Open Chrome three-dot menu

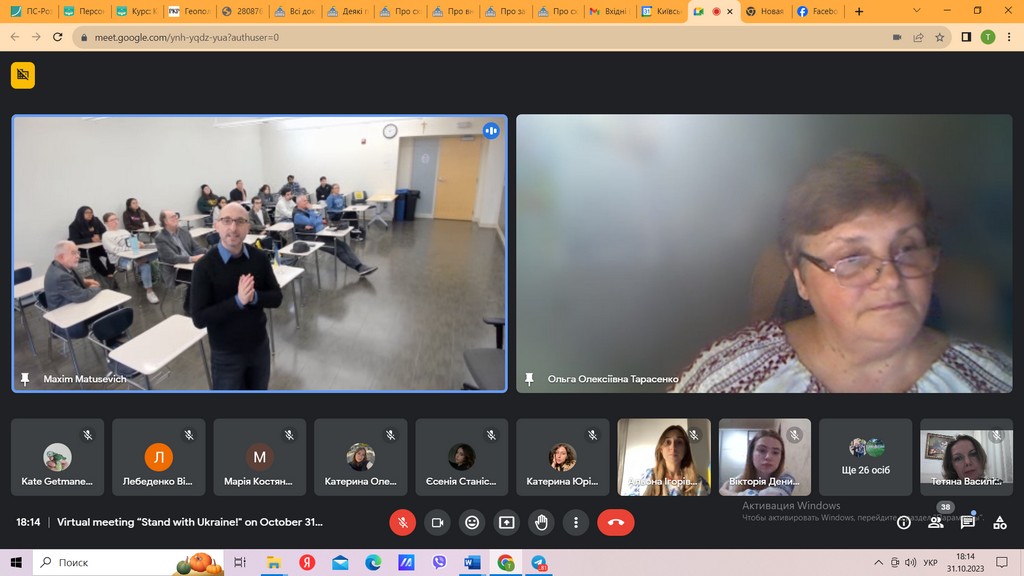[1009, 37]
